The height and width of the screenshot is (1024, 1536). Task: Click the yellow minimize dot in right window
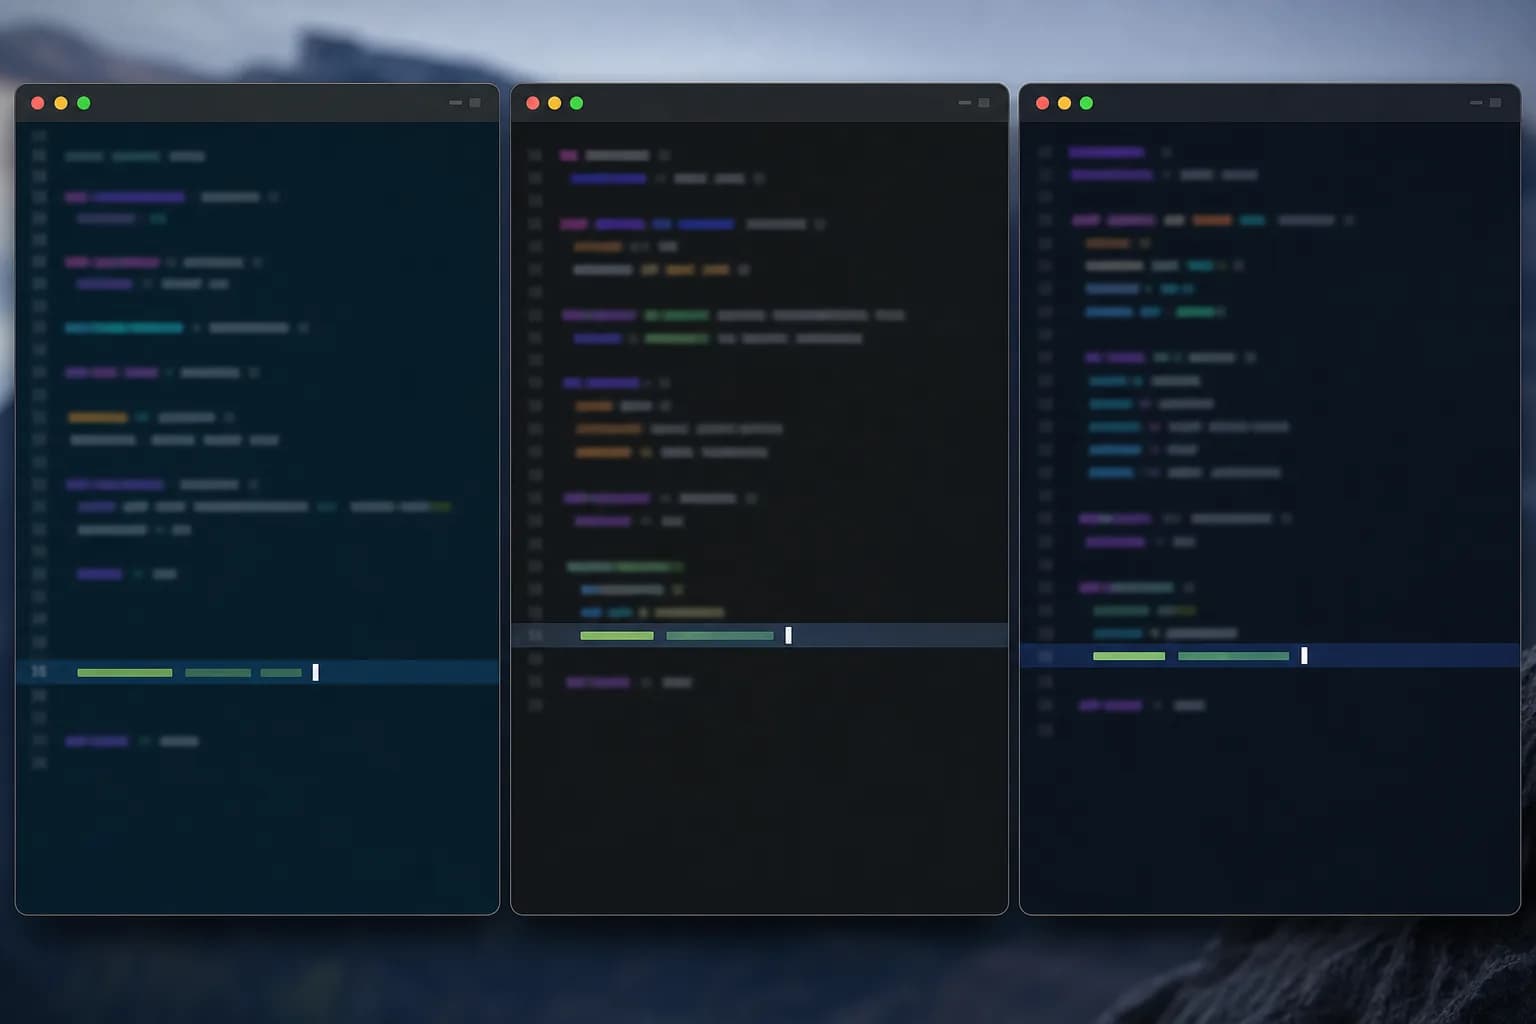[x=1064, y=103]
